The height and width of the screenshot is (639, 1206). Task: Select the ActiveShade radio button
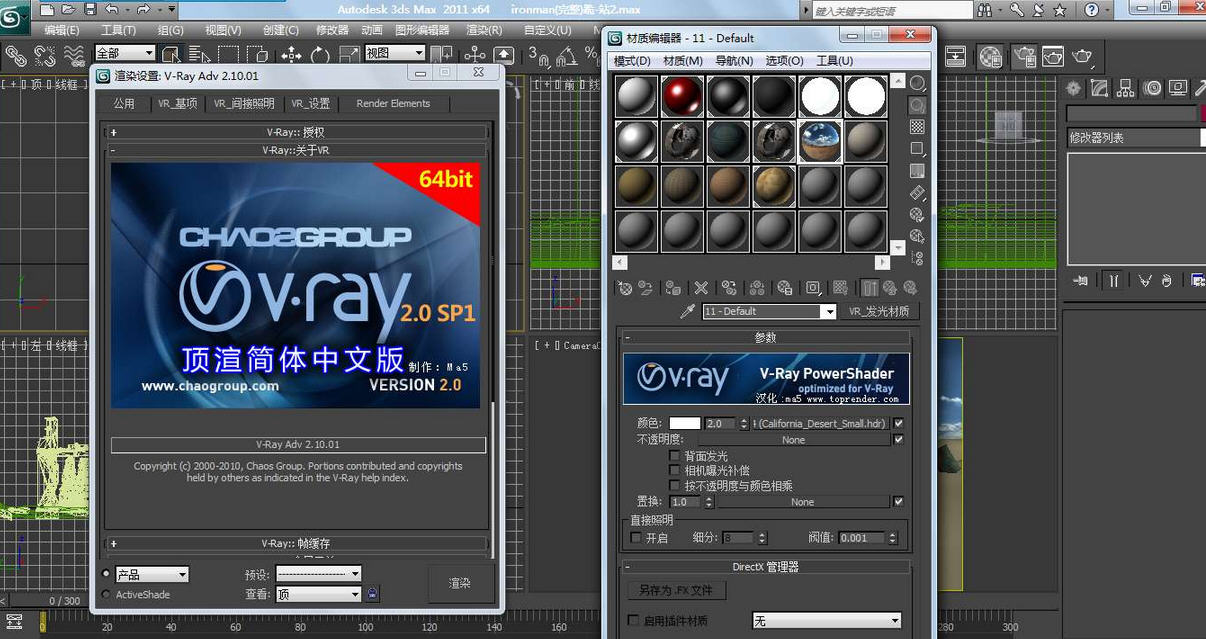(106, 594)
